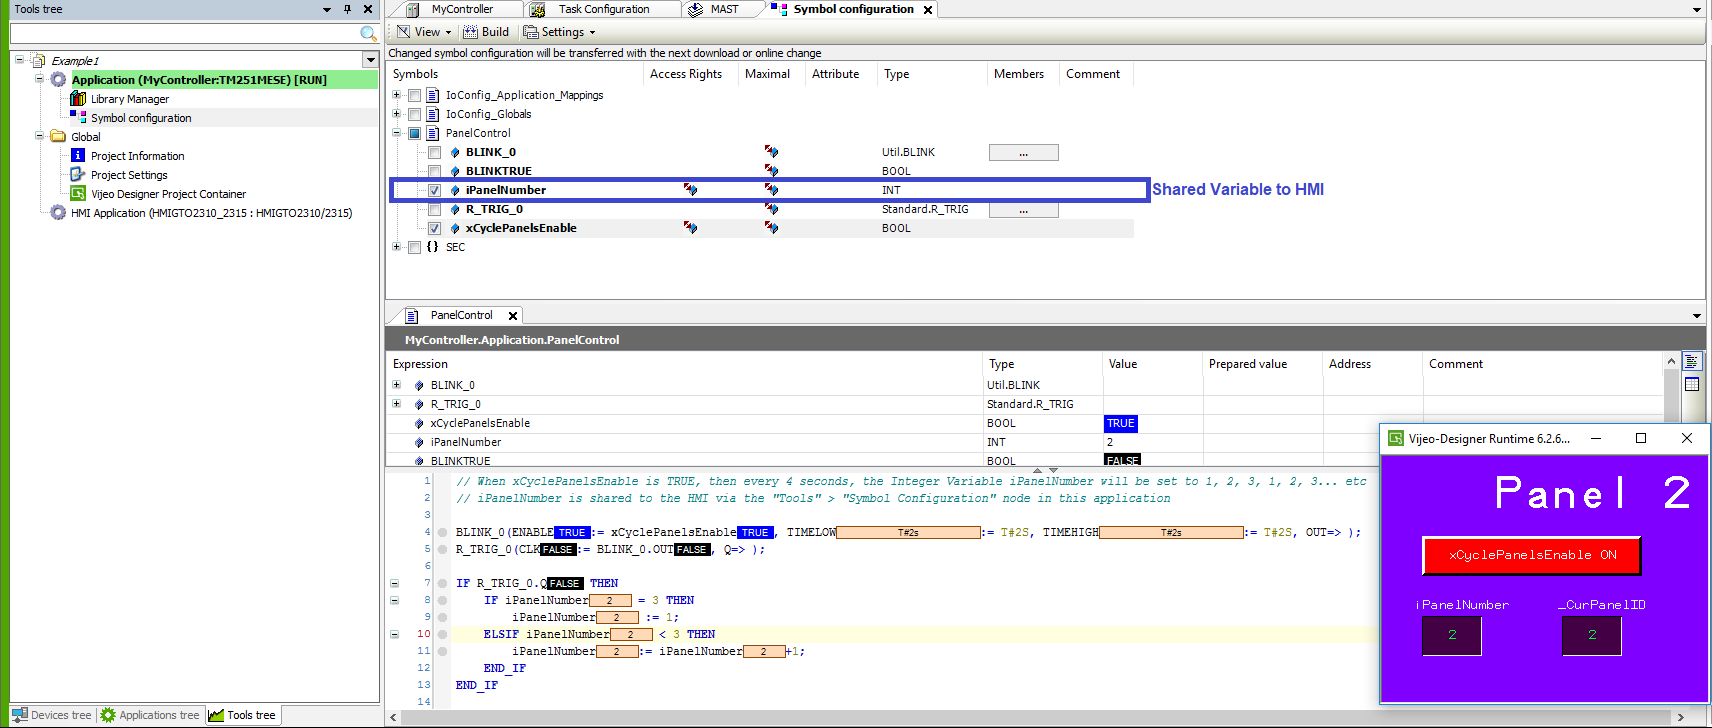Click BLINK_0 maximal rights icon
This screenshot has height=728, width=1712.
(x=771, y=152)
